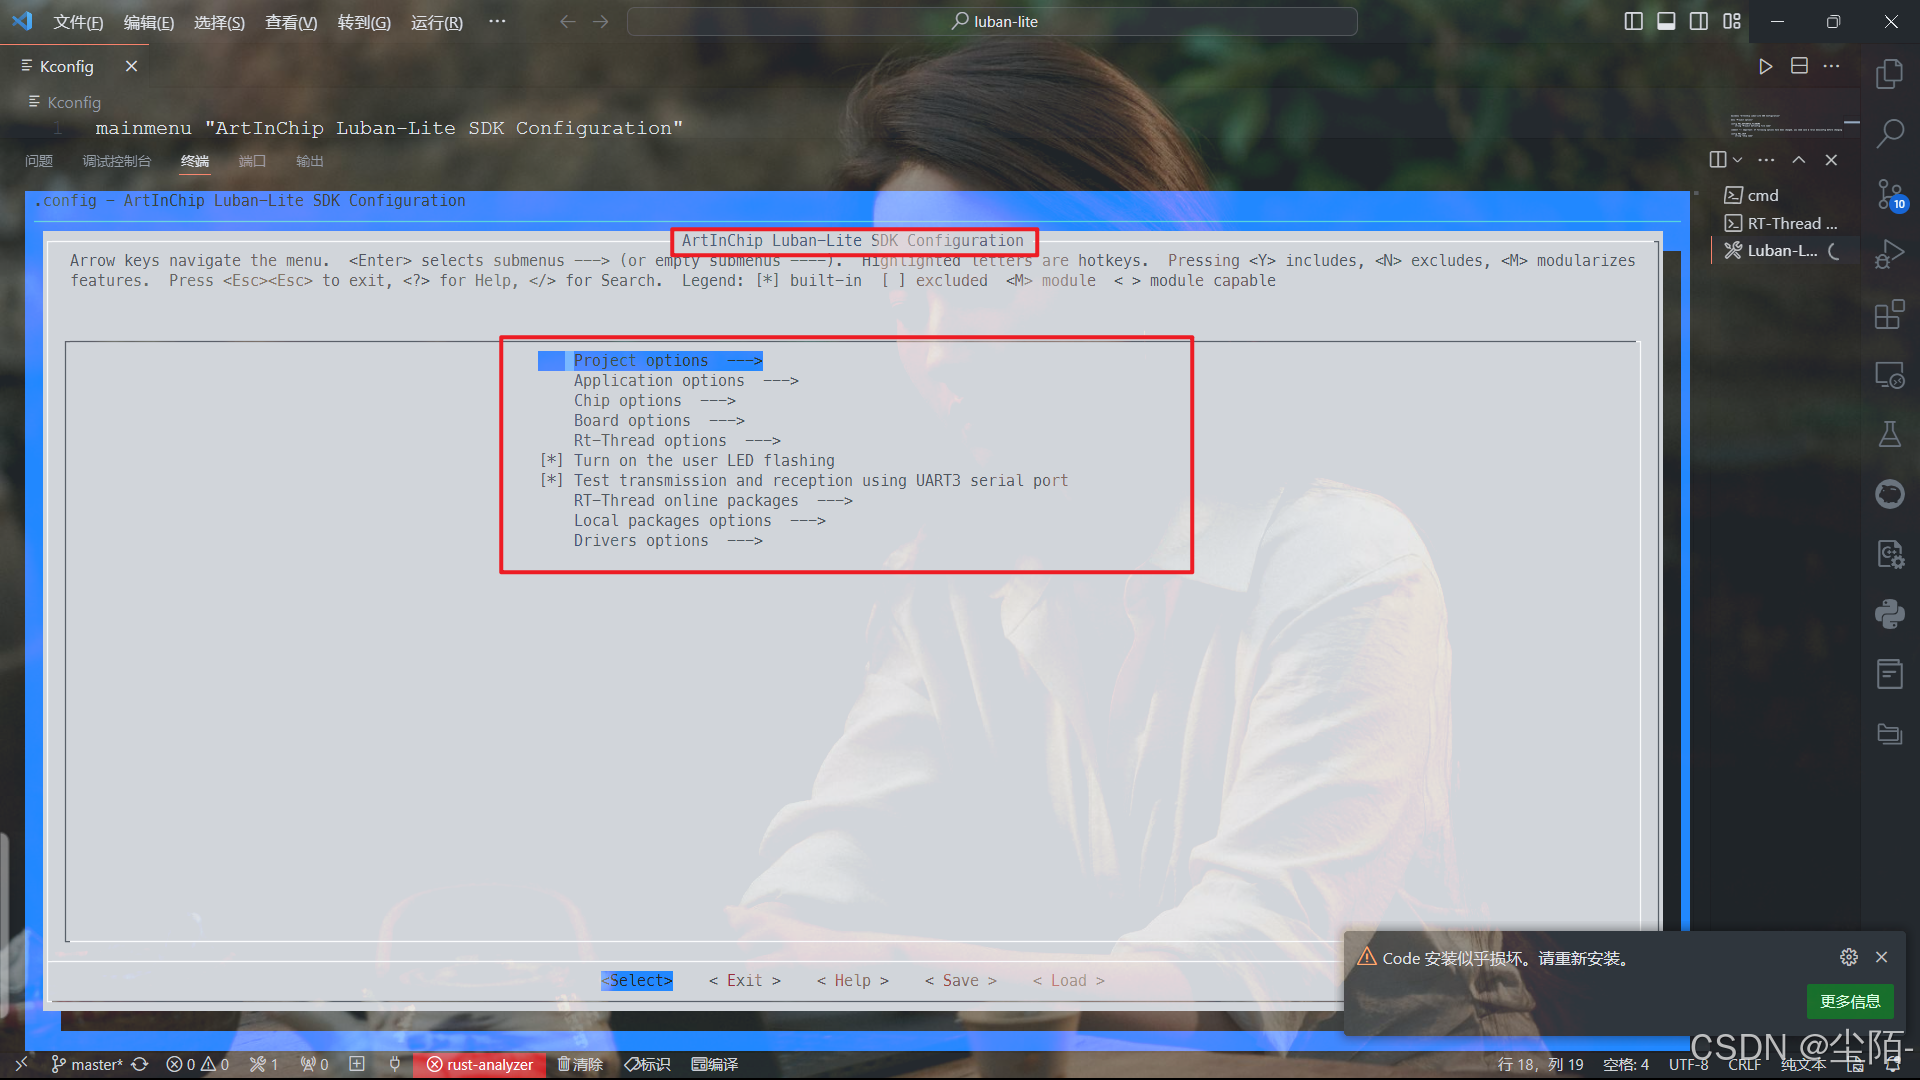Image resolution: width=1920 pixels, height=1080 pixels.
Task: Click the Save button in menuconfig
Action: (960, 981)
